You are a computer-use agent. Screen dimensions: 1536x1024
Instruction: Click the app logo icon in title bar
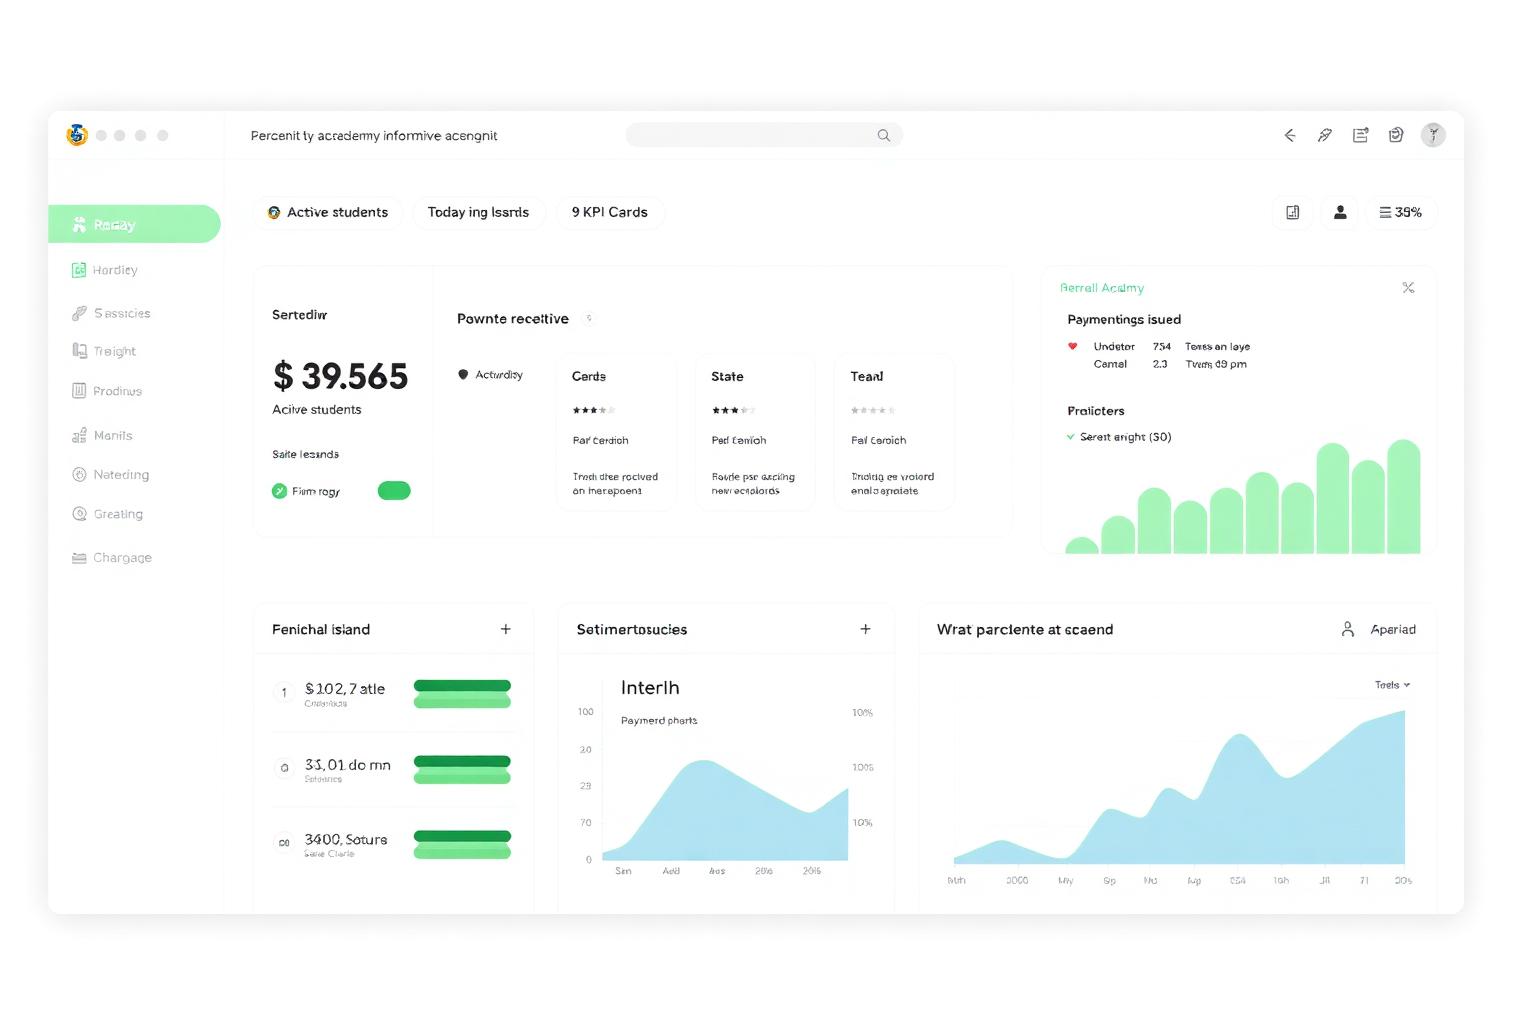pyautogui.click(x=77, y=135)
